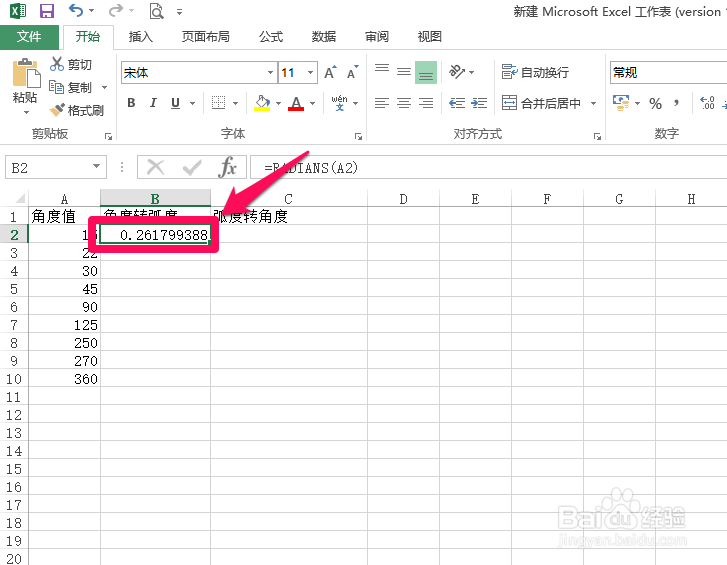Expand borders dropdown arrow
Screen dimensions: 727x565
(235, 103)
